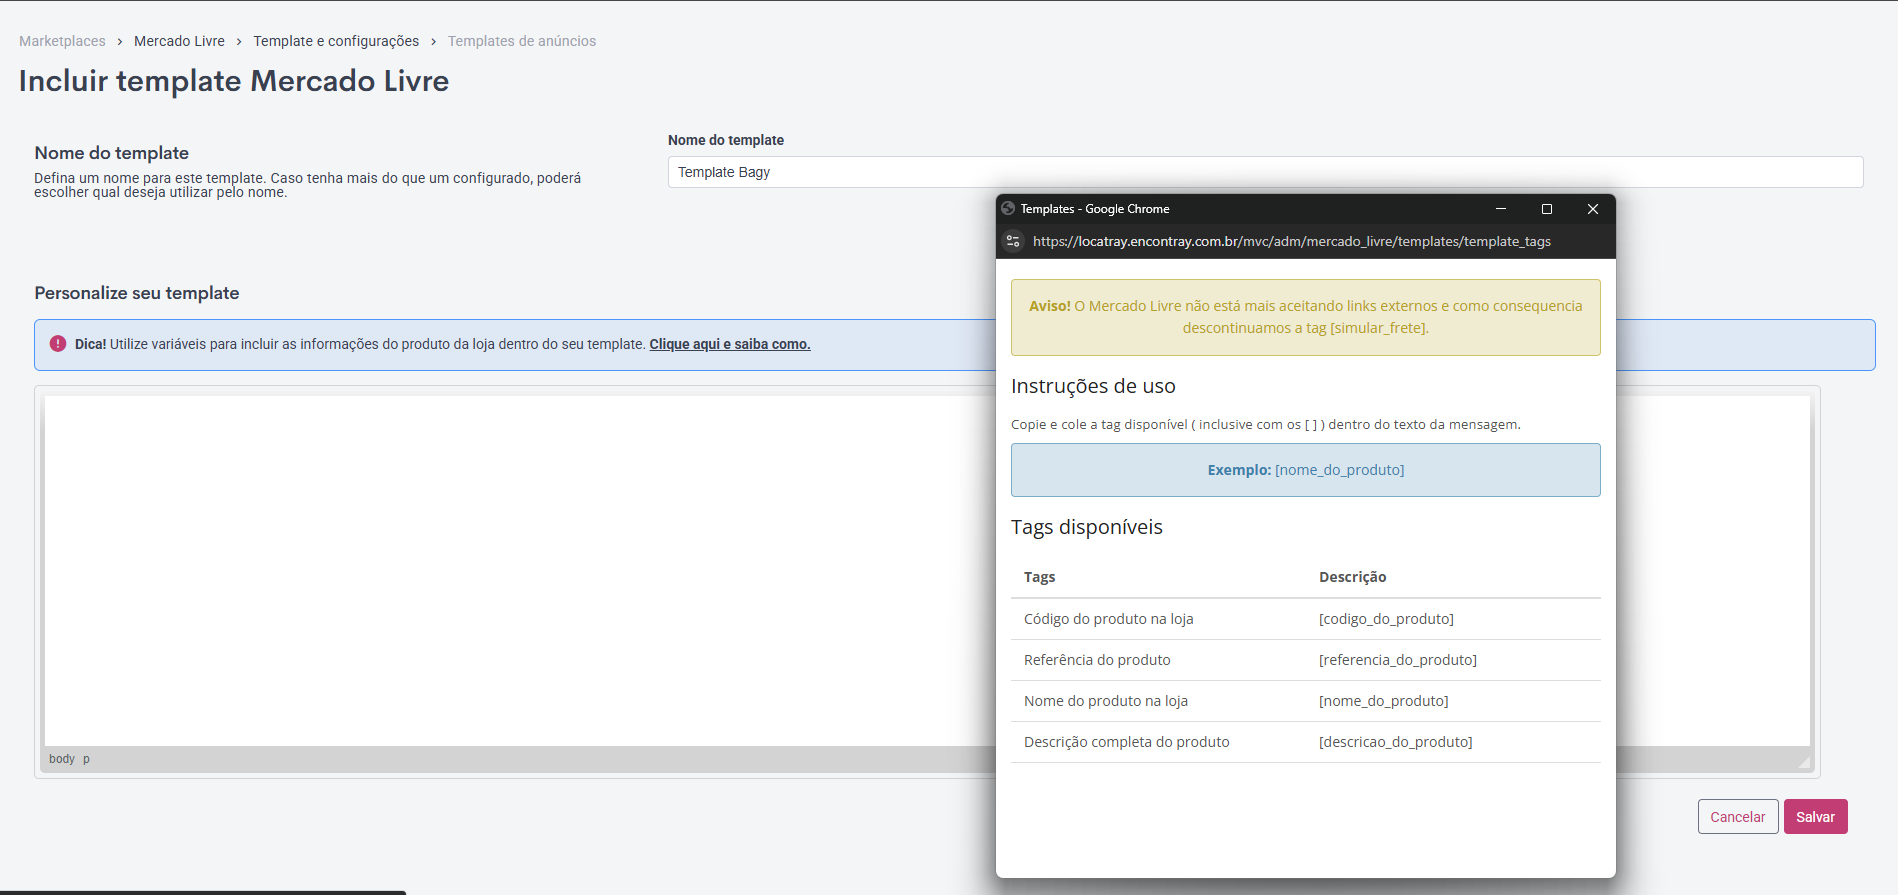Go to Mercado Livre breadcrumb
Image resolution: width=1898 pixels, height=895 pixels.
(x=179, y=41)
